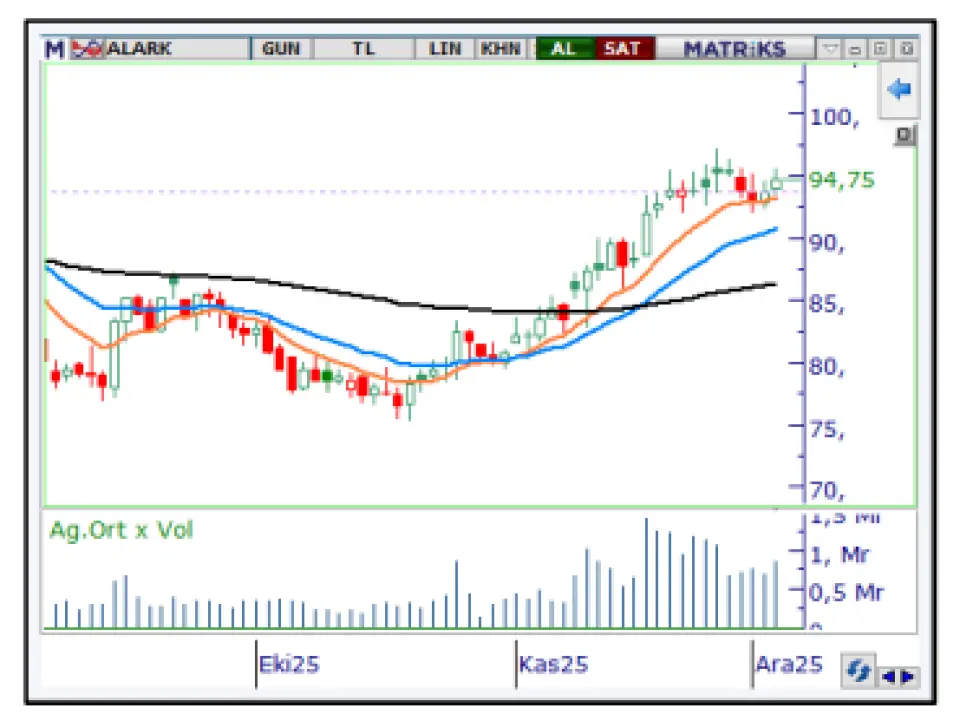Click the Matriks M logo icon
The width and height of the screenshot is (960, 721).
pos(54,48)
